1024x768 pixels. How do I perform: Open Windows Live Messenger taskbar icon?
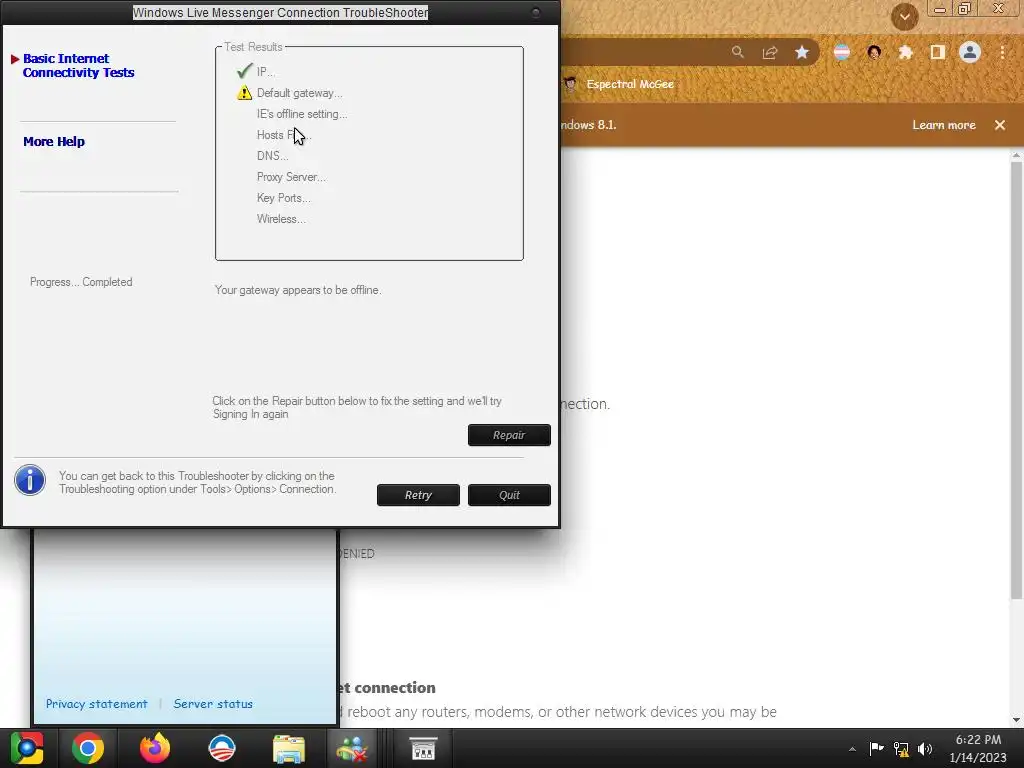(x=352, y=748)
